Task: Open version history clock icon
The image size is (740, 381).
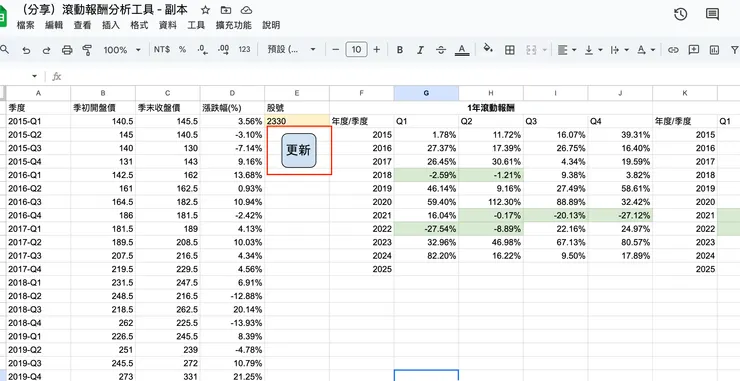Action: coord(680,14)
